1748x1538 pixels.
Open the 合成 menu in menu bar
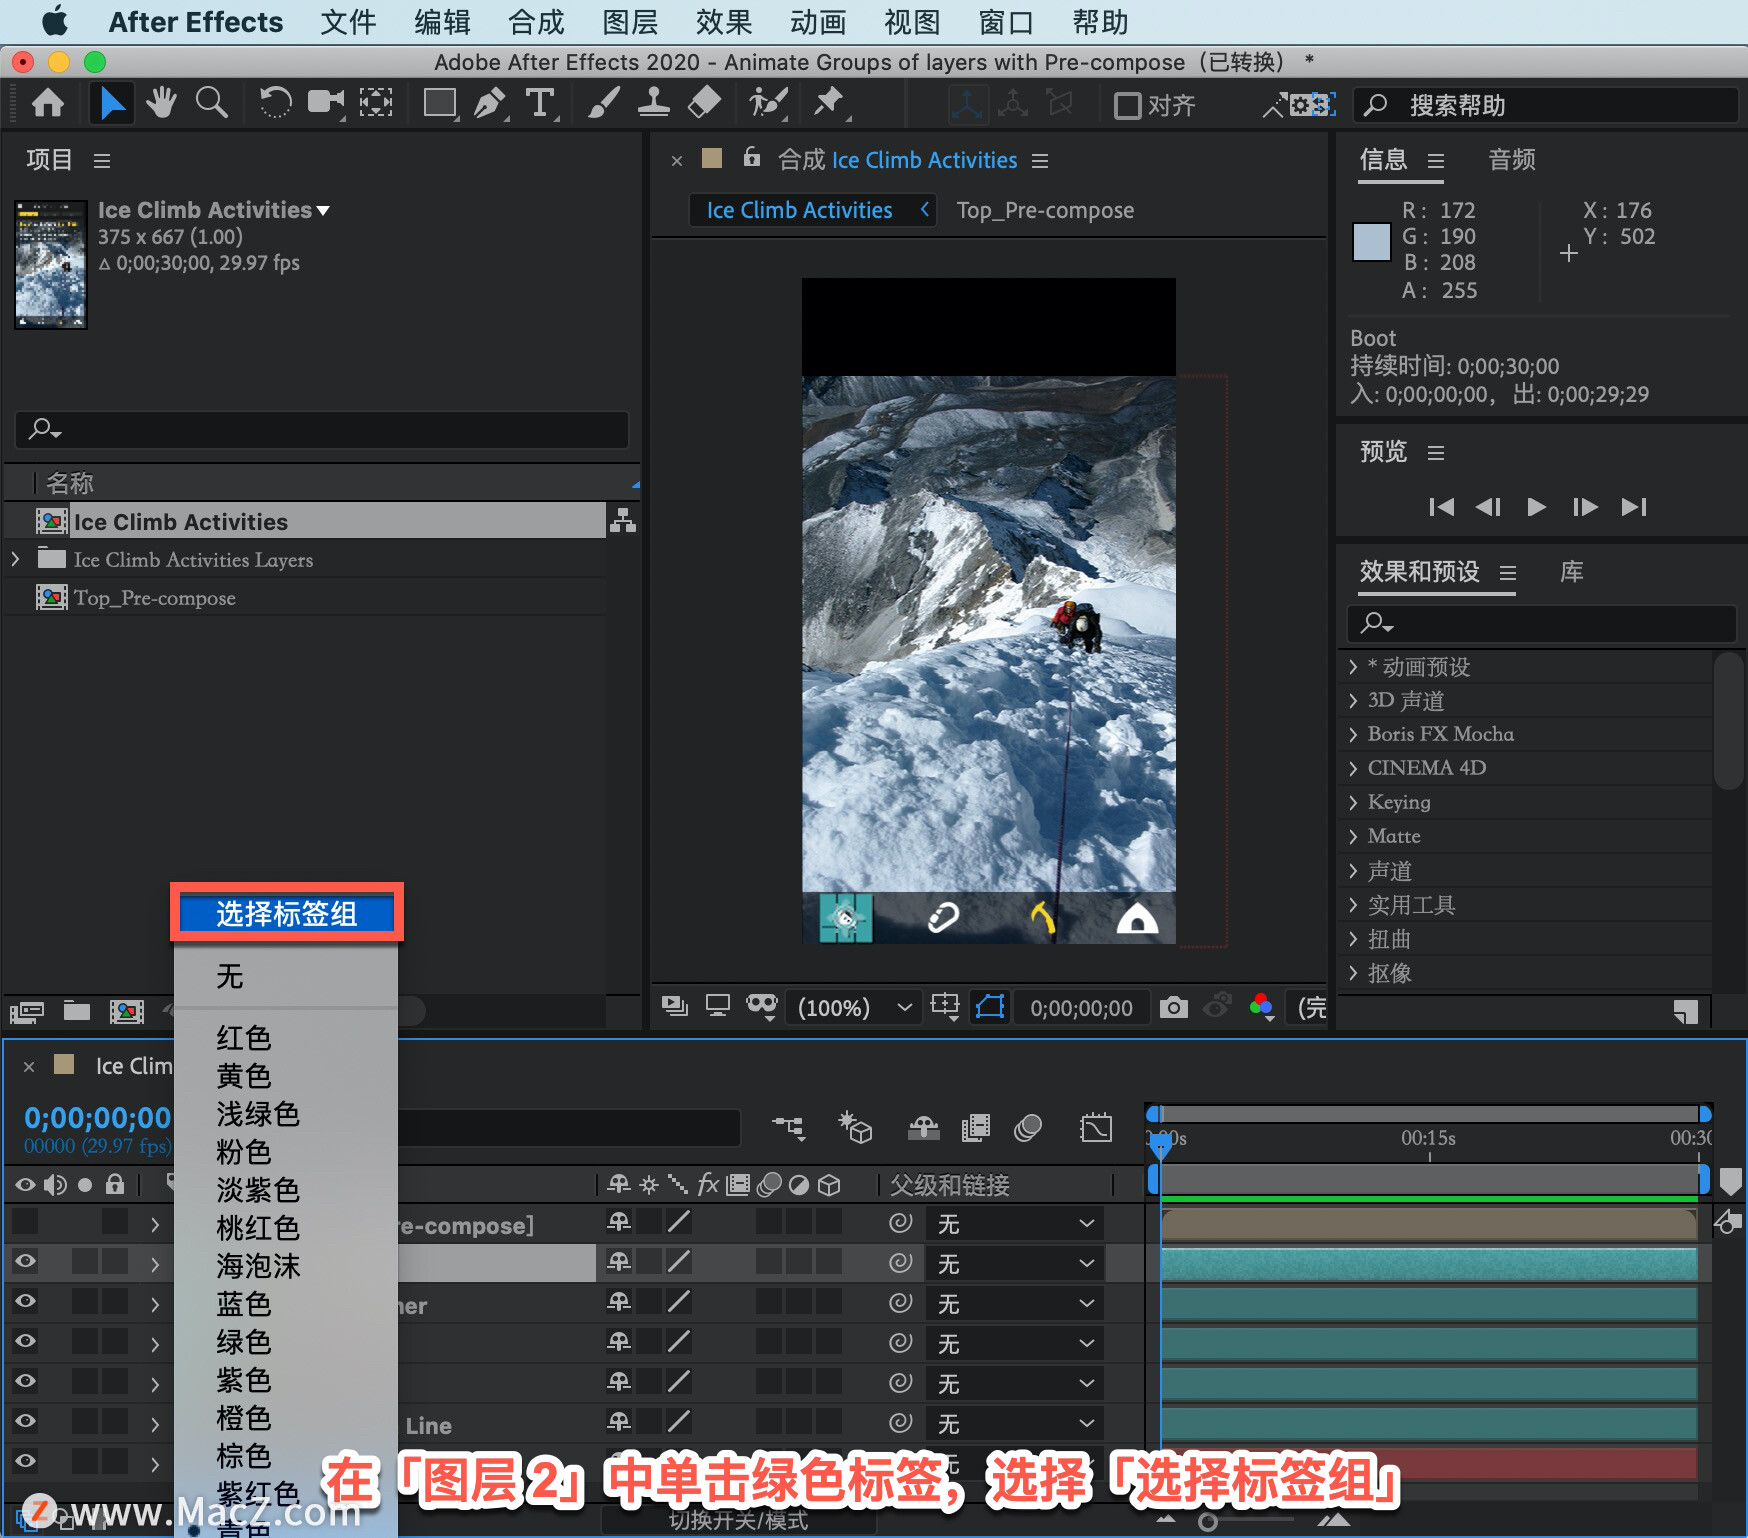(536, 22)
